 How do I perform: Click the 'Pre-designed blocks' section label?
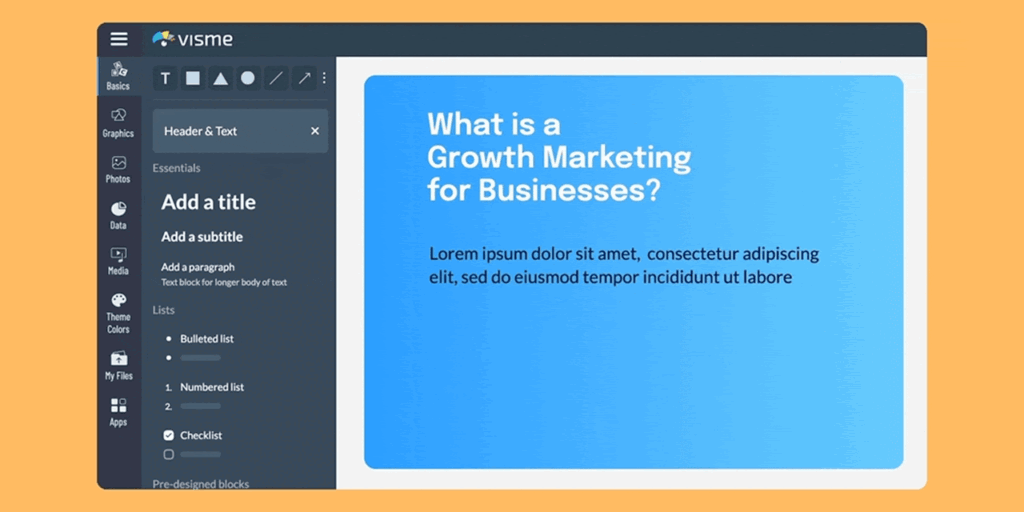pyautogui.click(x=200, y=484)
